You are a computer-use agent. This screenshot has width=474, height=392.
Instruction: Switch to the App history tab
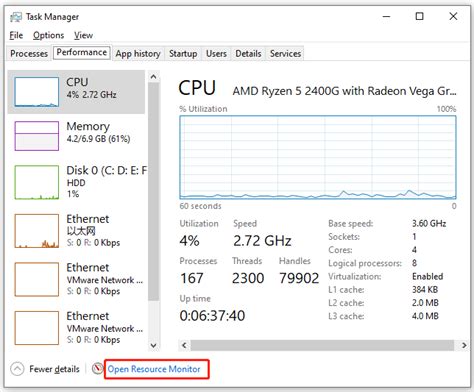coord(138,53)
